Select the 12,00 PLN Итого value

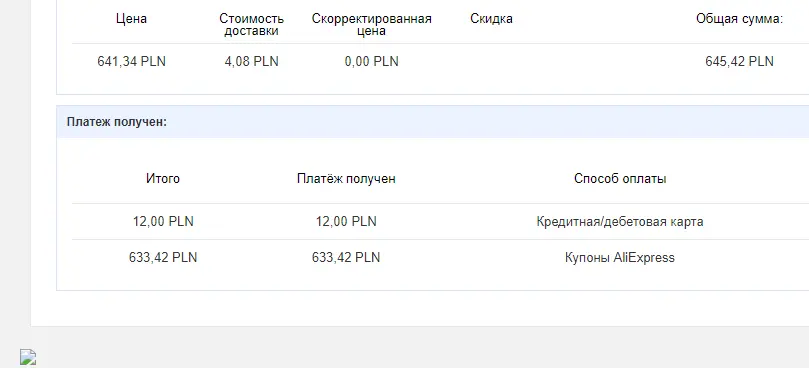tap(163, 221)
